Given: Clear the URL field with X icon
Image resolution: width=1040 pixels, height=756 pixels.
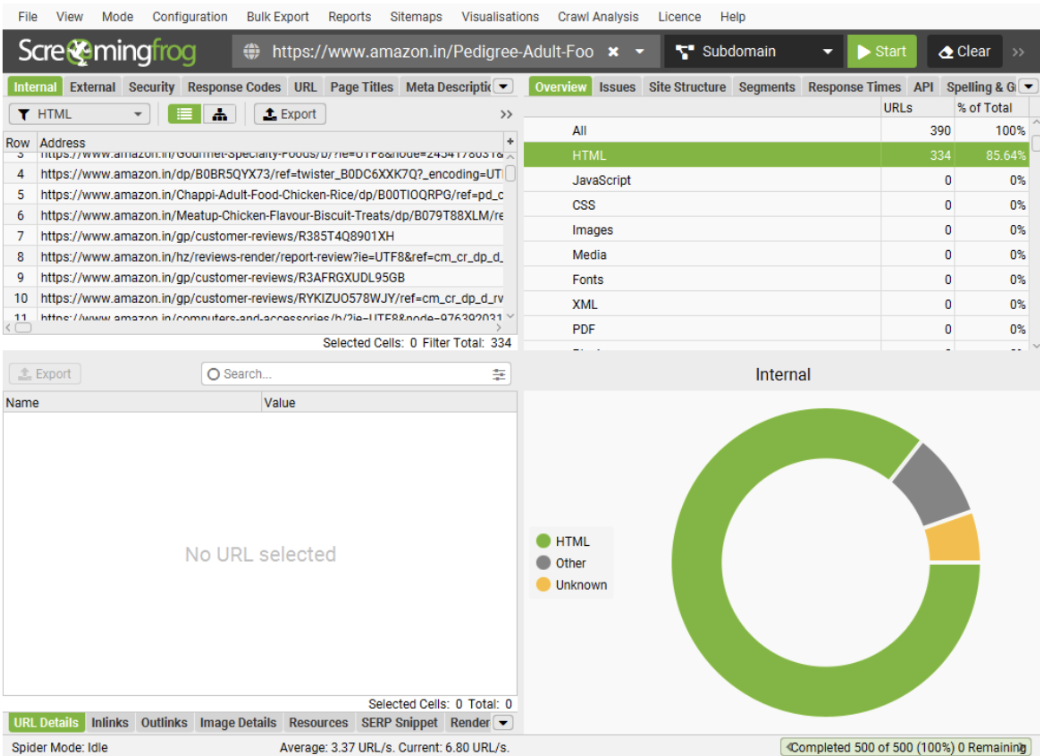Looking at the screenshot, I should pos(614,51).
